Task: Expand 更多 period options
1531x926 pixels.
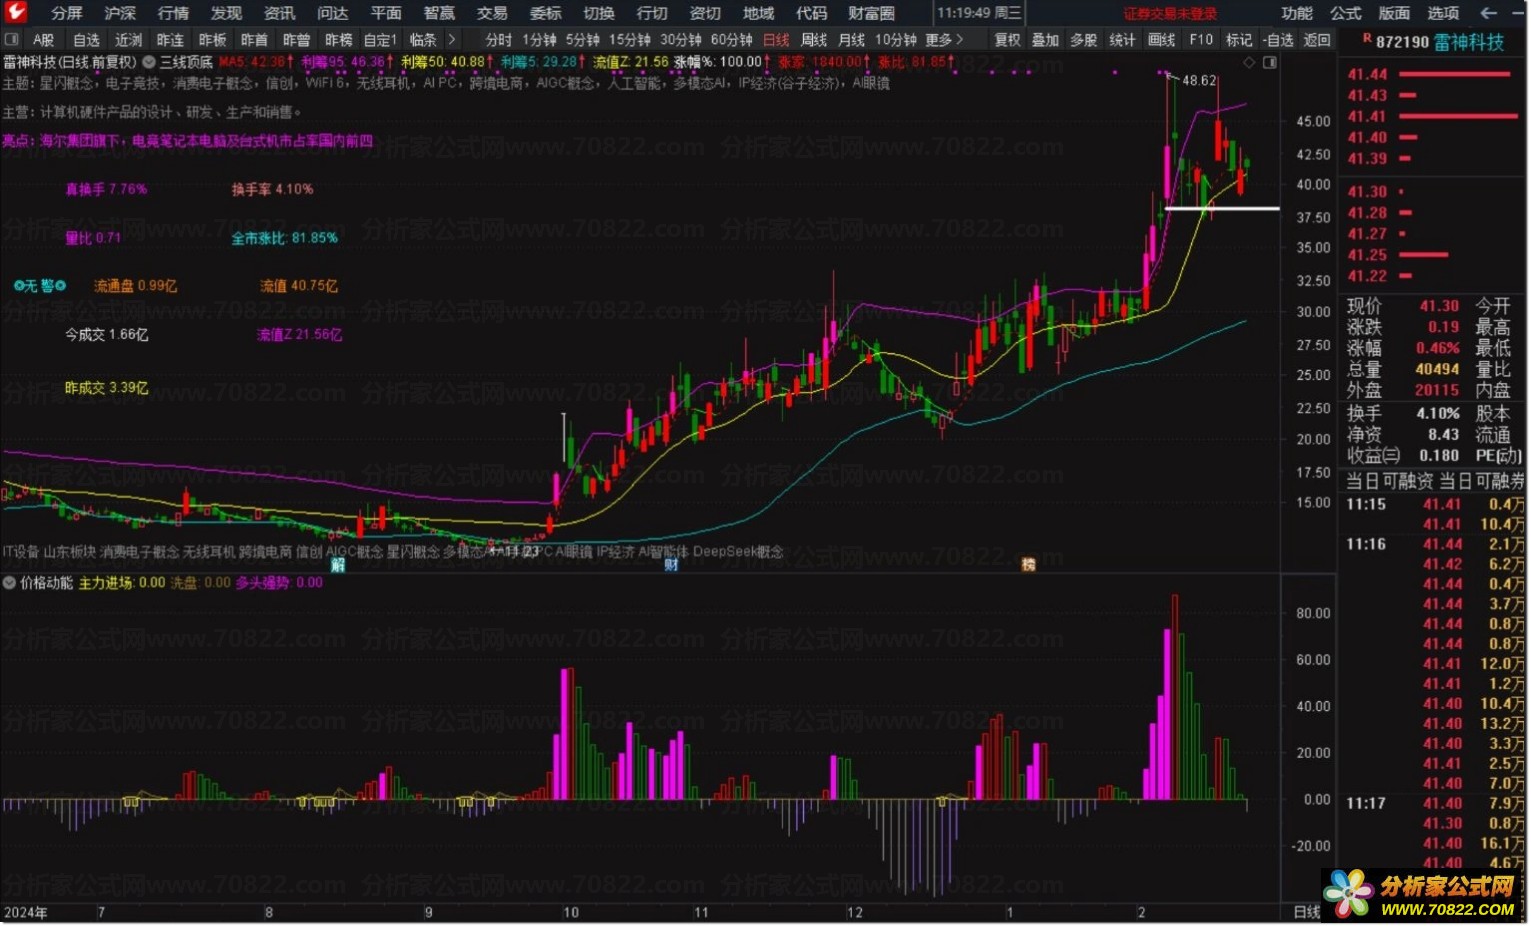Action: point(944,40)
